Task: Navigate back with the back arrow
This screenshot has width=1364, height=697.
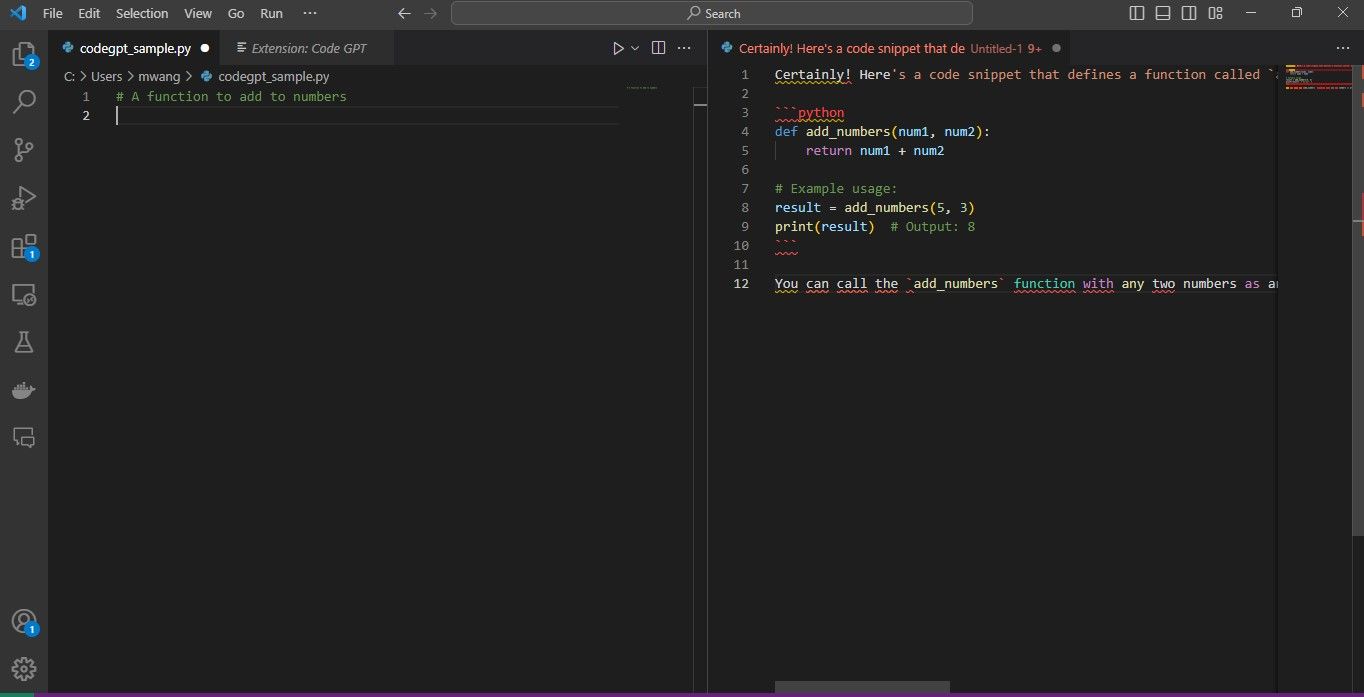Action: click(x=404, y=14)
